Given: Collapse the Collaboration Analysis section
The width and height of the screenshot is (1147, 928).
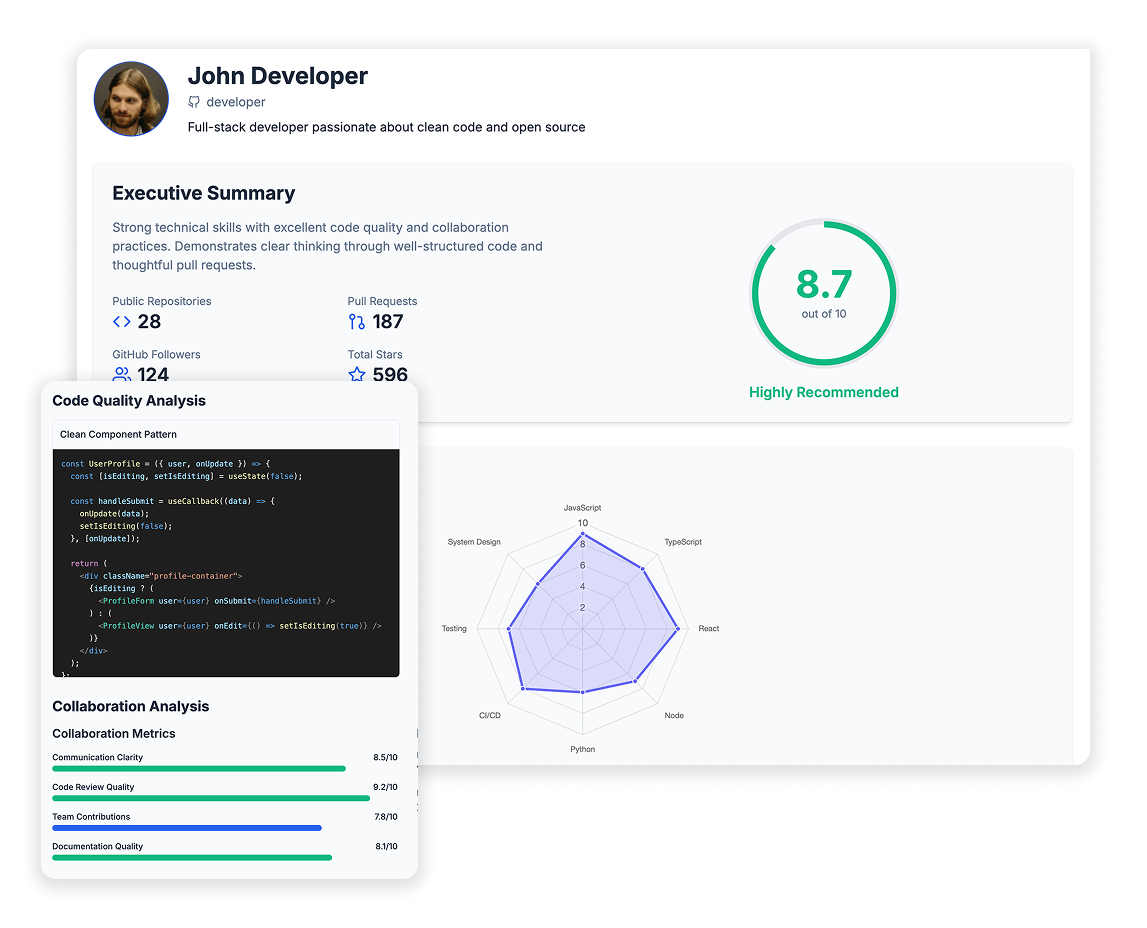Looking at the screenshot, I should click(131, 706).
